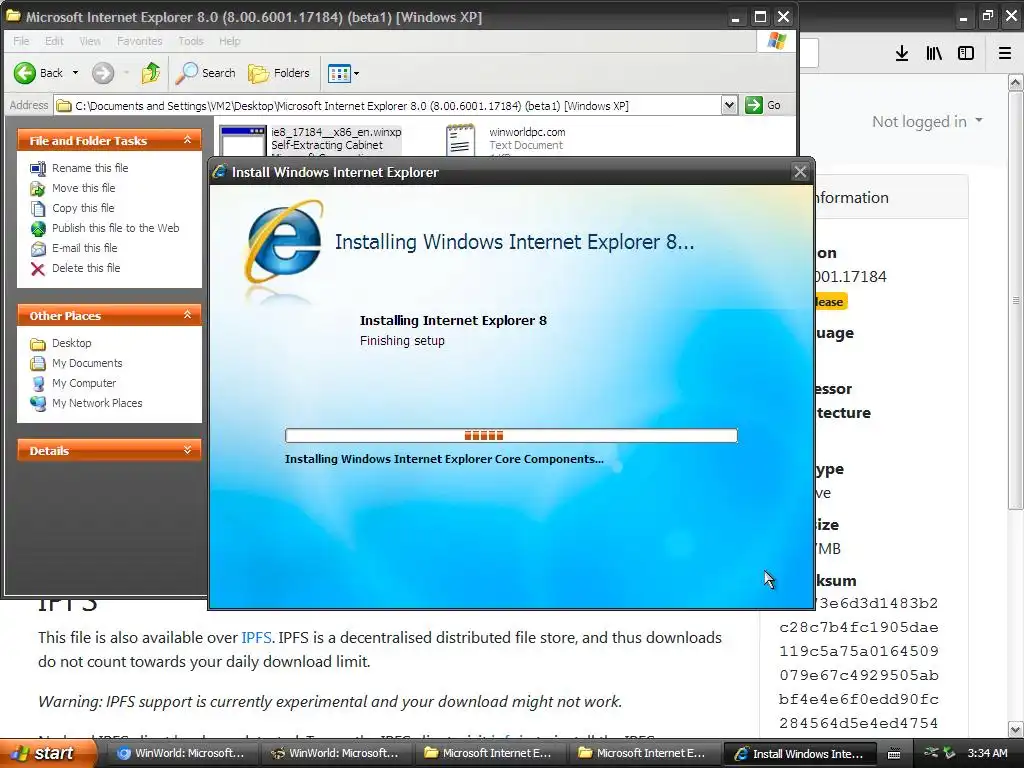This screenshot has height=768, width=1024.
Task: Click the 3:34 AM clock
Action: 987,753
